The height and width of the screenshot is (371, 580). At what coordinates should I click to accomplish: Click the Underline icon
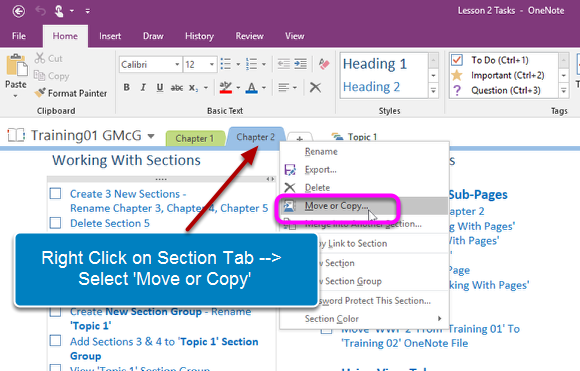159,87
